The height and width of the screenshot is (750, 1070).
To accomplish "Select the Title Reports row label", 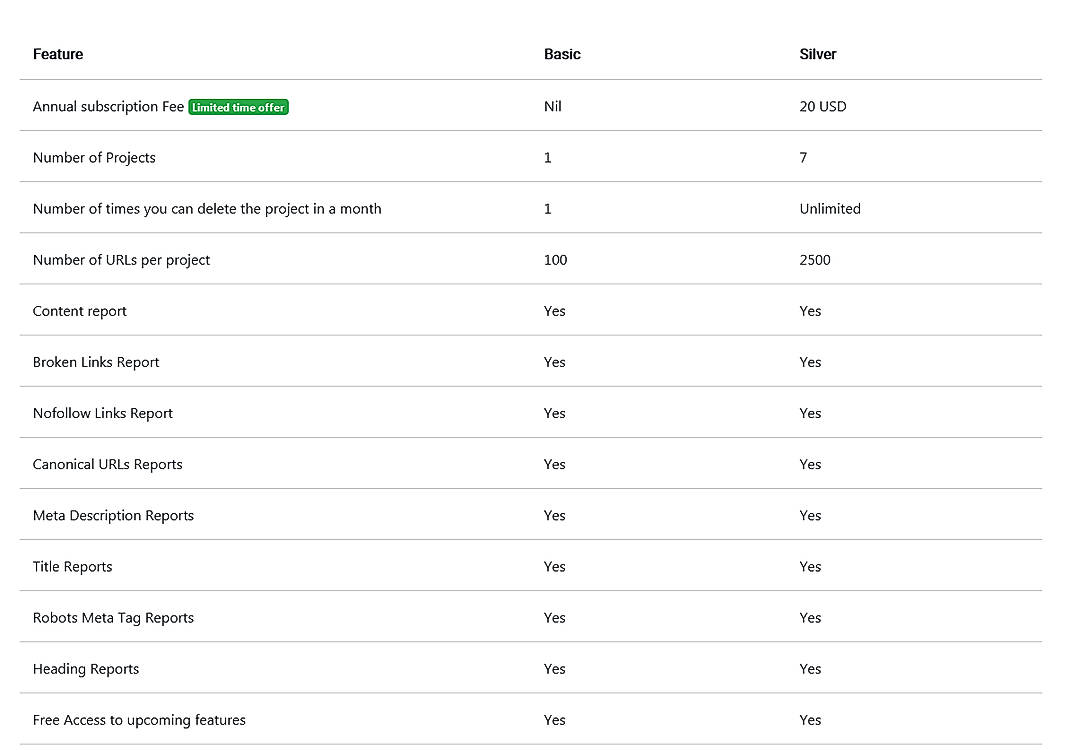I will [72, 567].
